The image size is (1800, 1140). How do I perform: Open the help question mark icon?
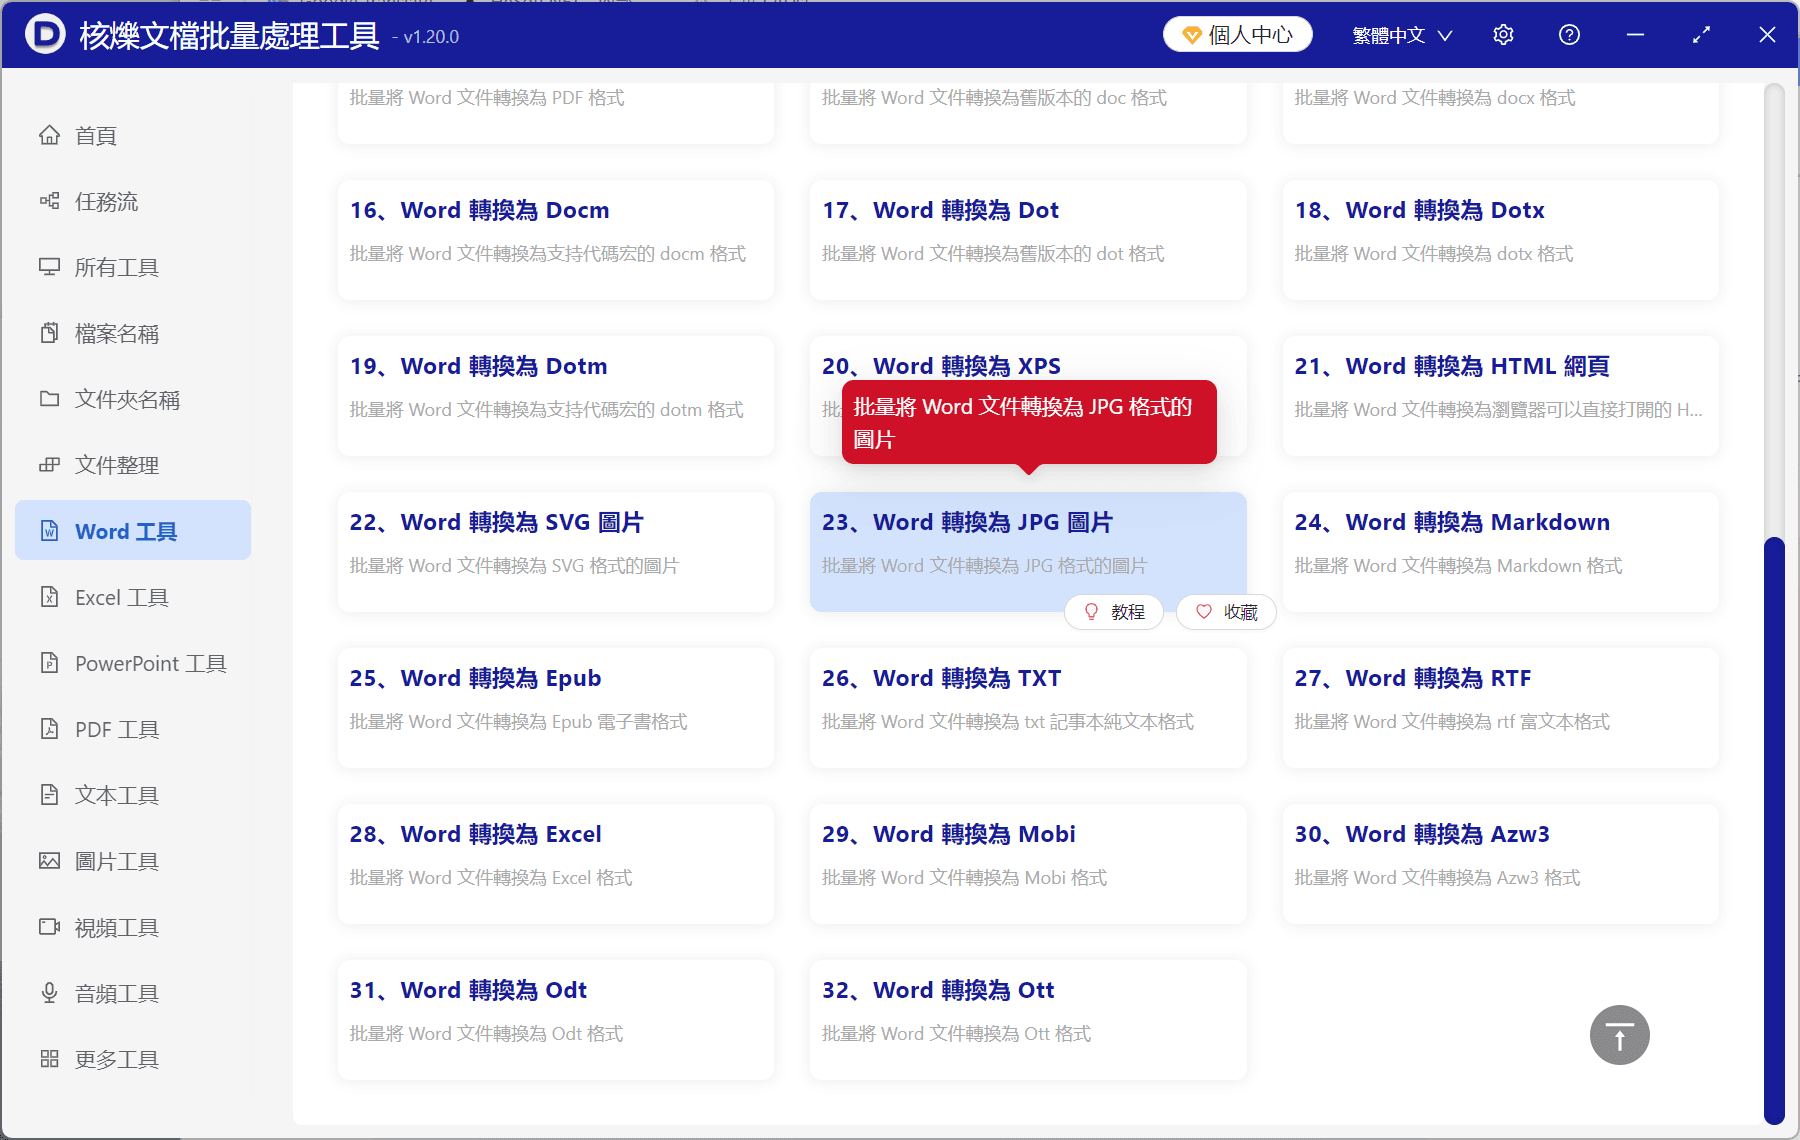[x=1569, y=35]
